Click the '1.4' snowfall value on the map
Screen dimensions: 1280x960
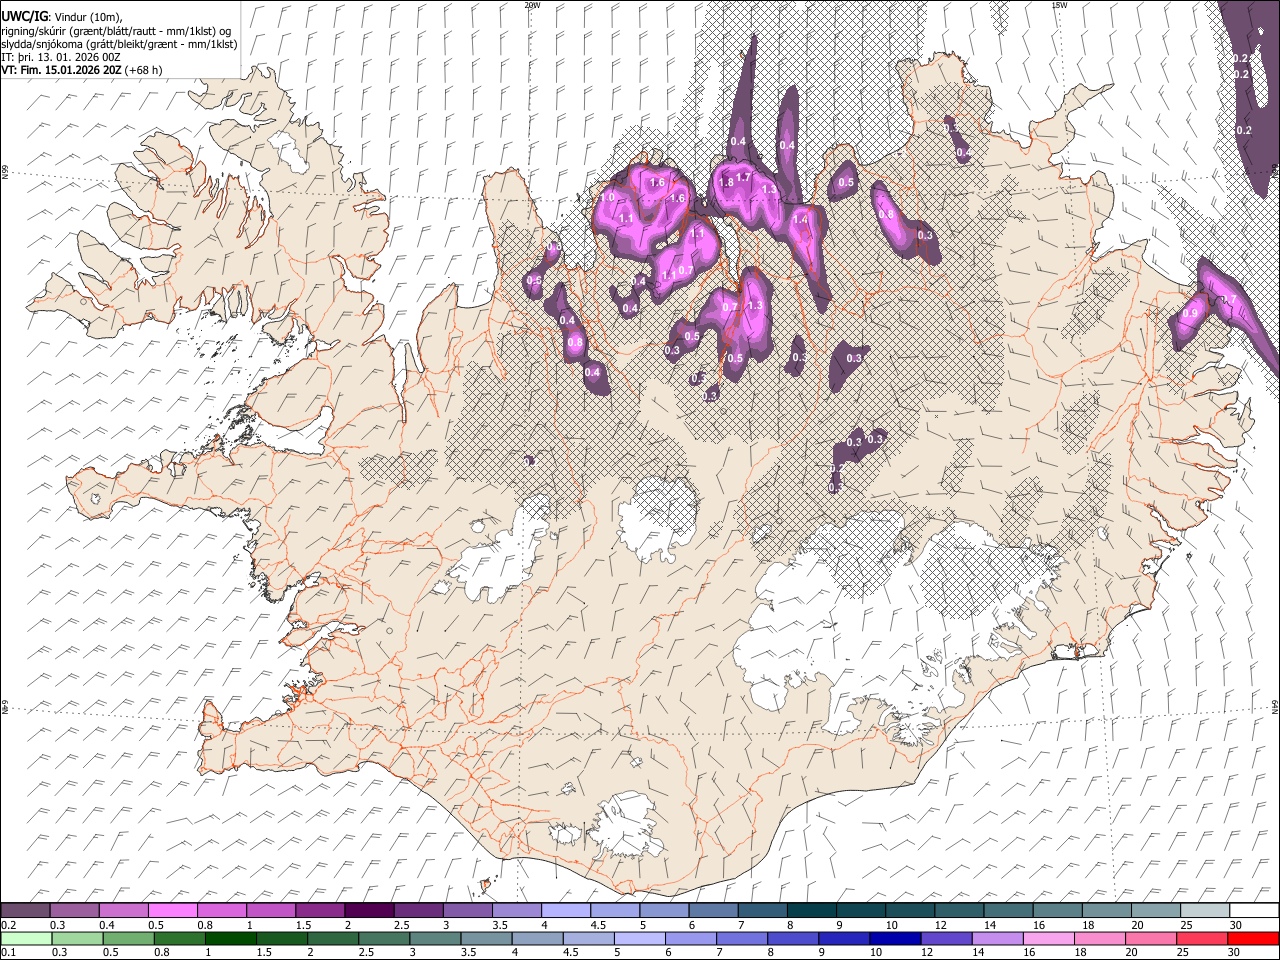point(800,220)
